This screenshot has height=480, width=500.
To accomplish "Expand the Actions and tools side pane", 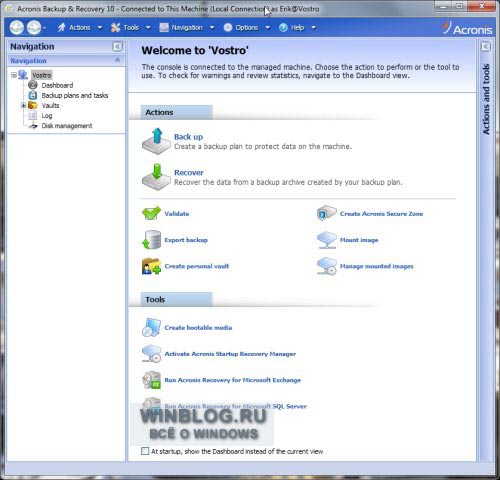I will [486, 46].
